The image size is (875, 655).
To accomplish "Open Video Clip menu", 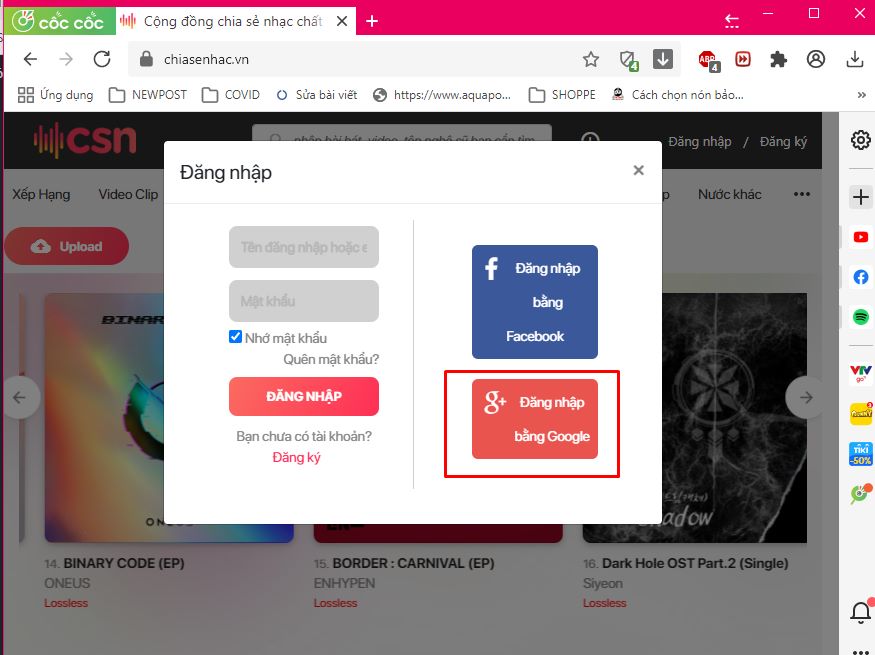I will 128,194.
